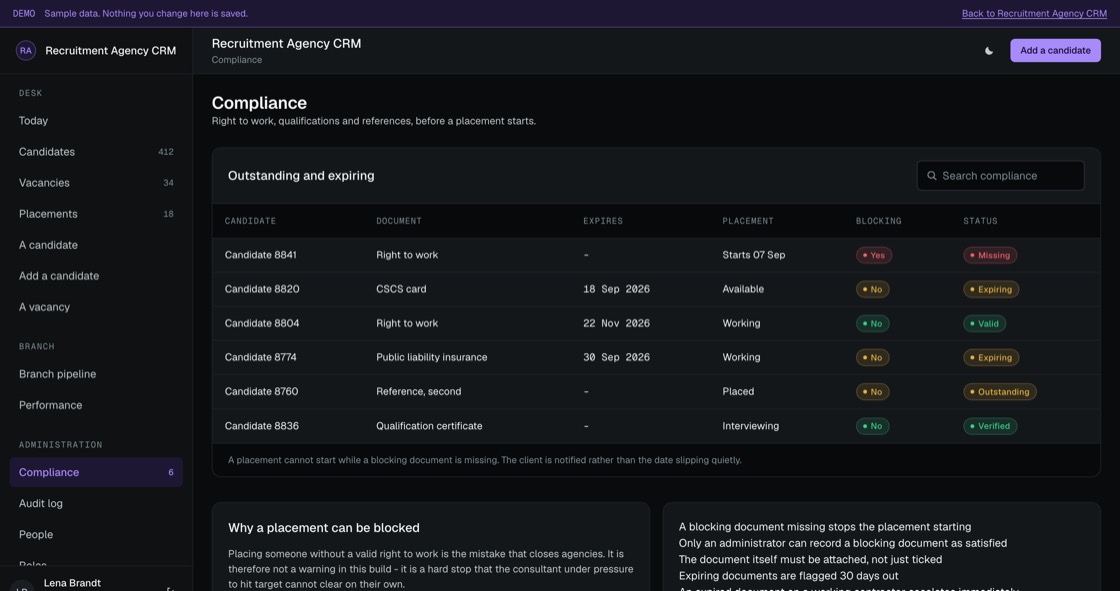
Task: Open Audit log in the sidebar
Action: tap(96, 503)
